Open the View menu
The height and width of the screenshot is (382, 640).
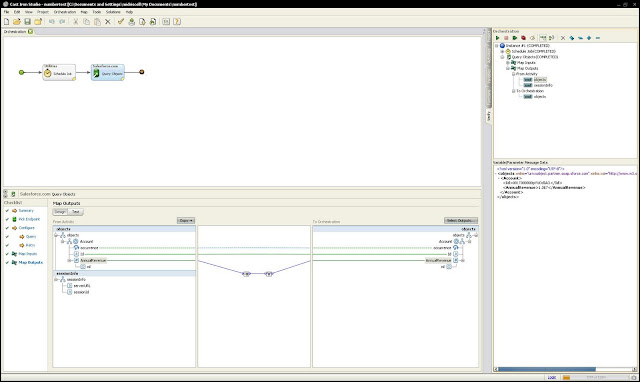click(29, 12)
